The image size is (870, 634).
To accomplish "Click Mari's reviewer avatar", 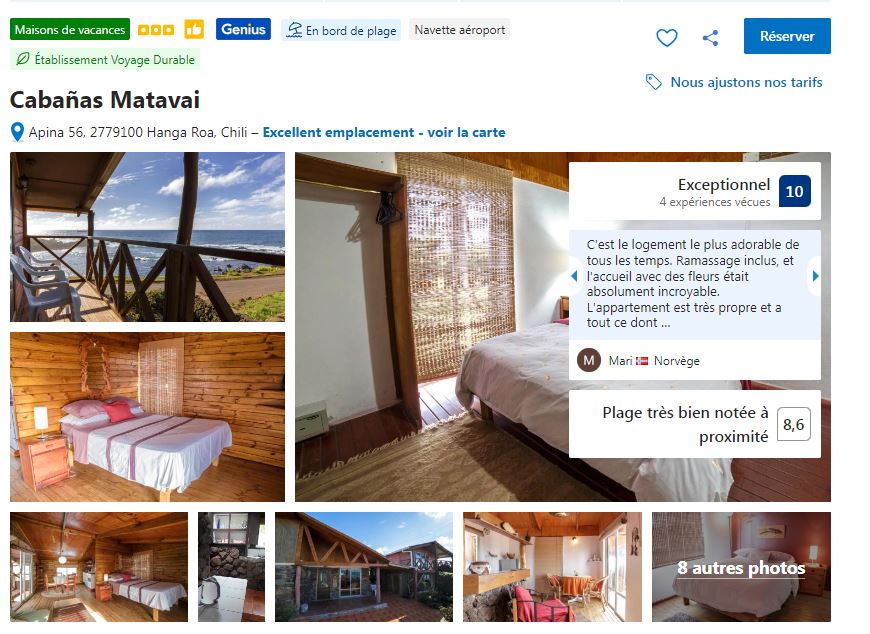I will (x=589, y=360).
